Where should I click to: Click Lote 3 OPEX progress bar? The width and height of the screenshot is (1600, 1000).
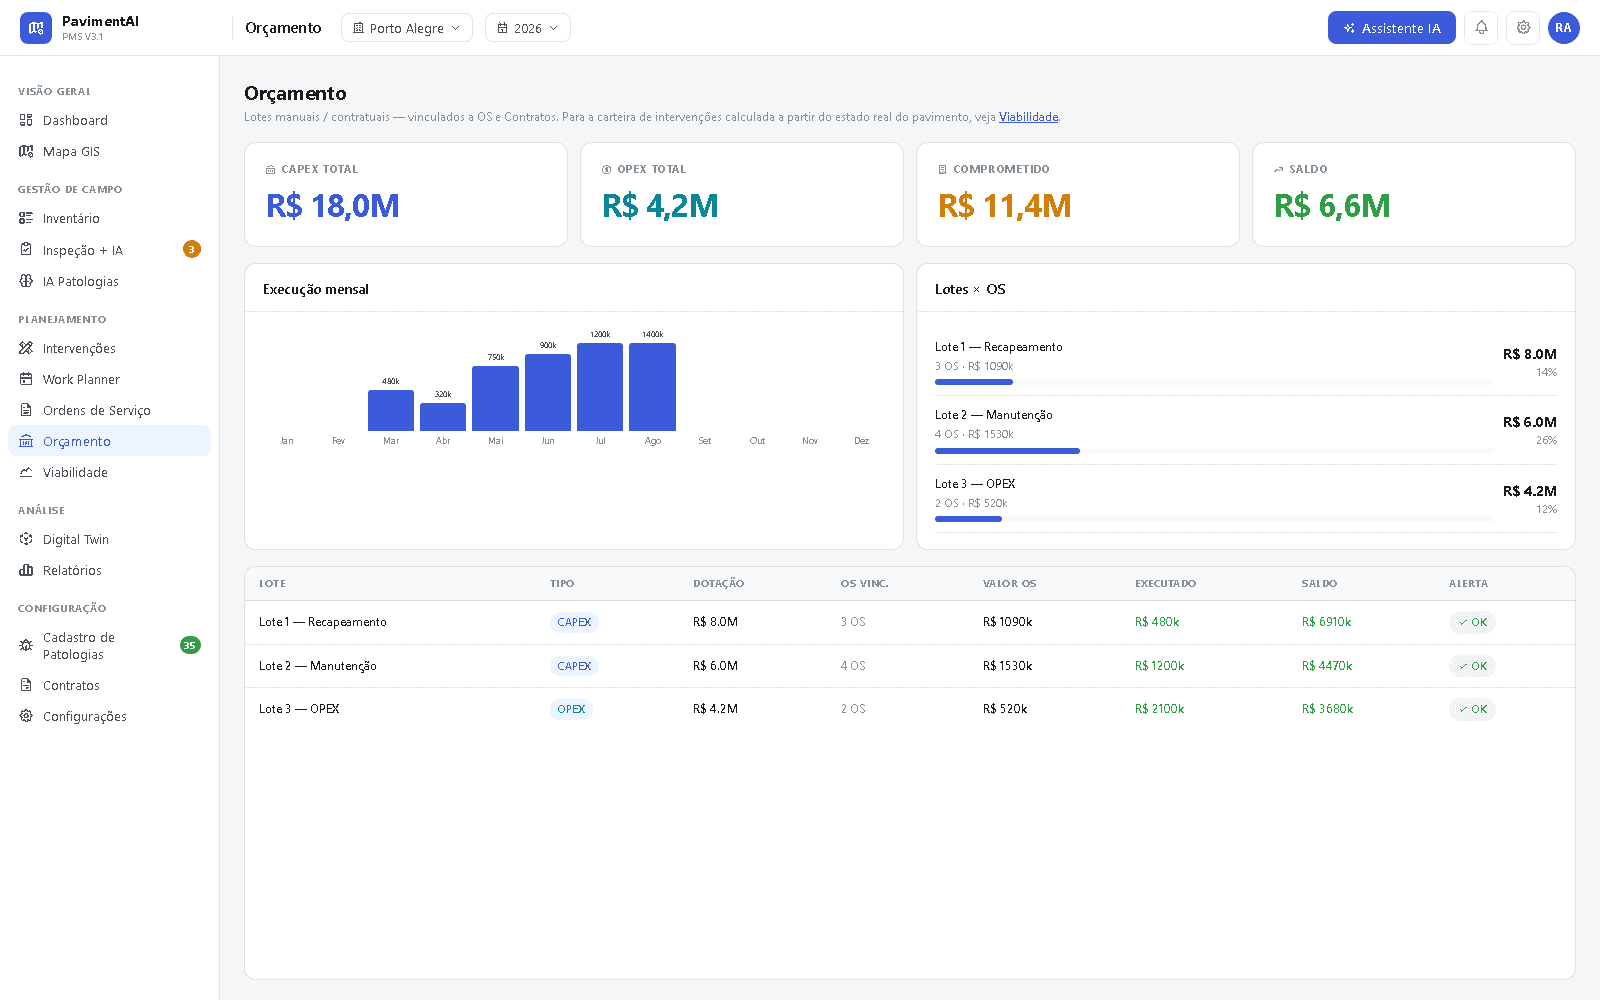[1214, 519]
